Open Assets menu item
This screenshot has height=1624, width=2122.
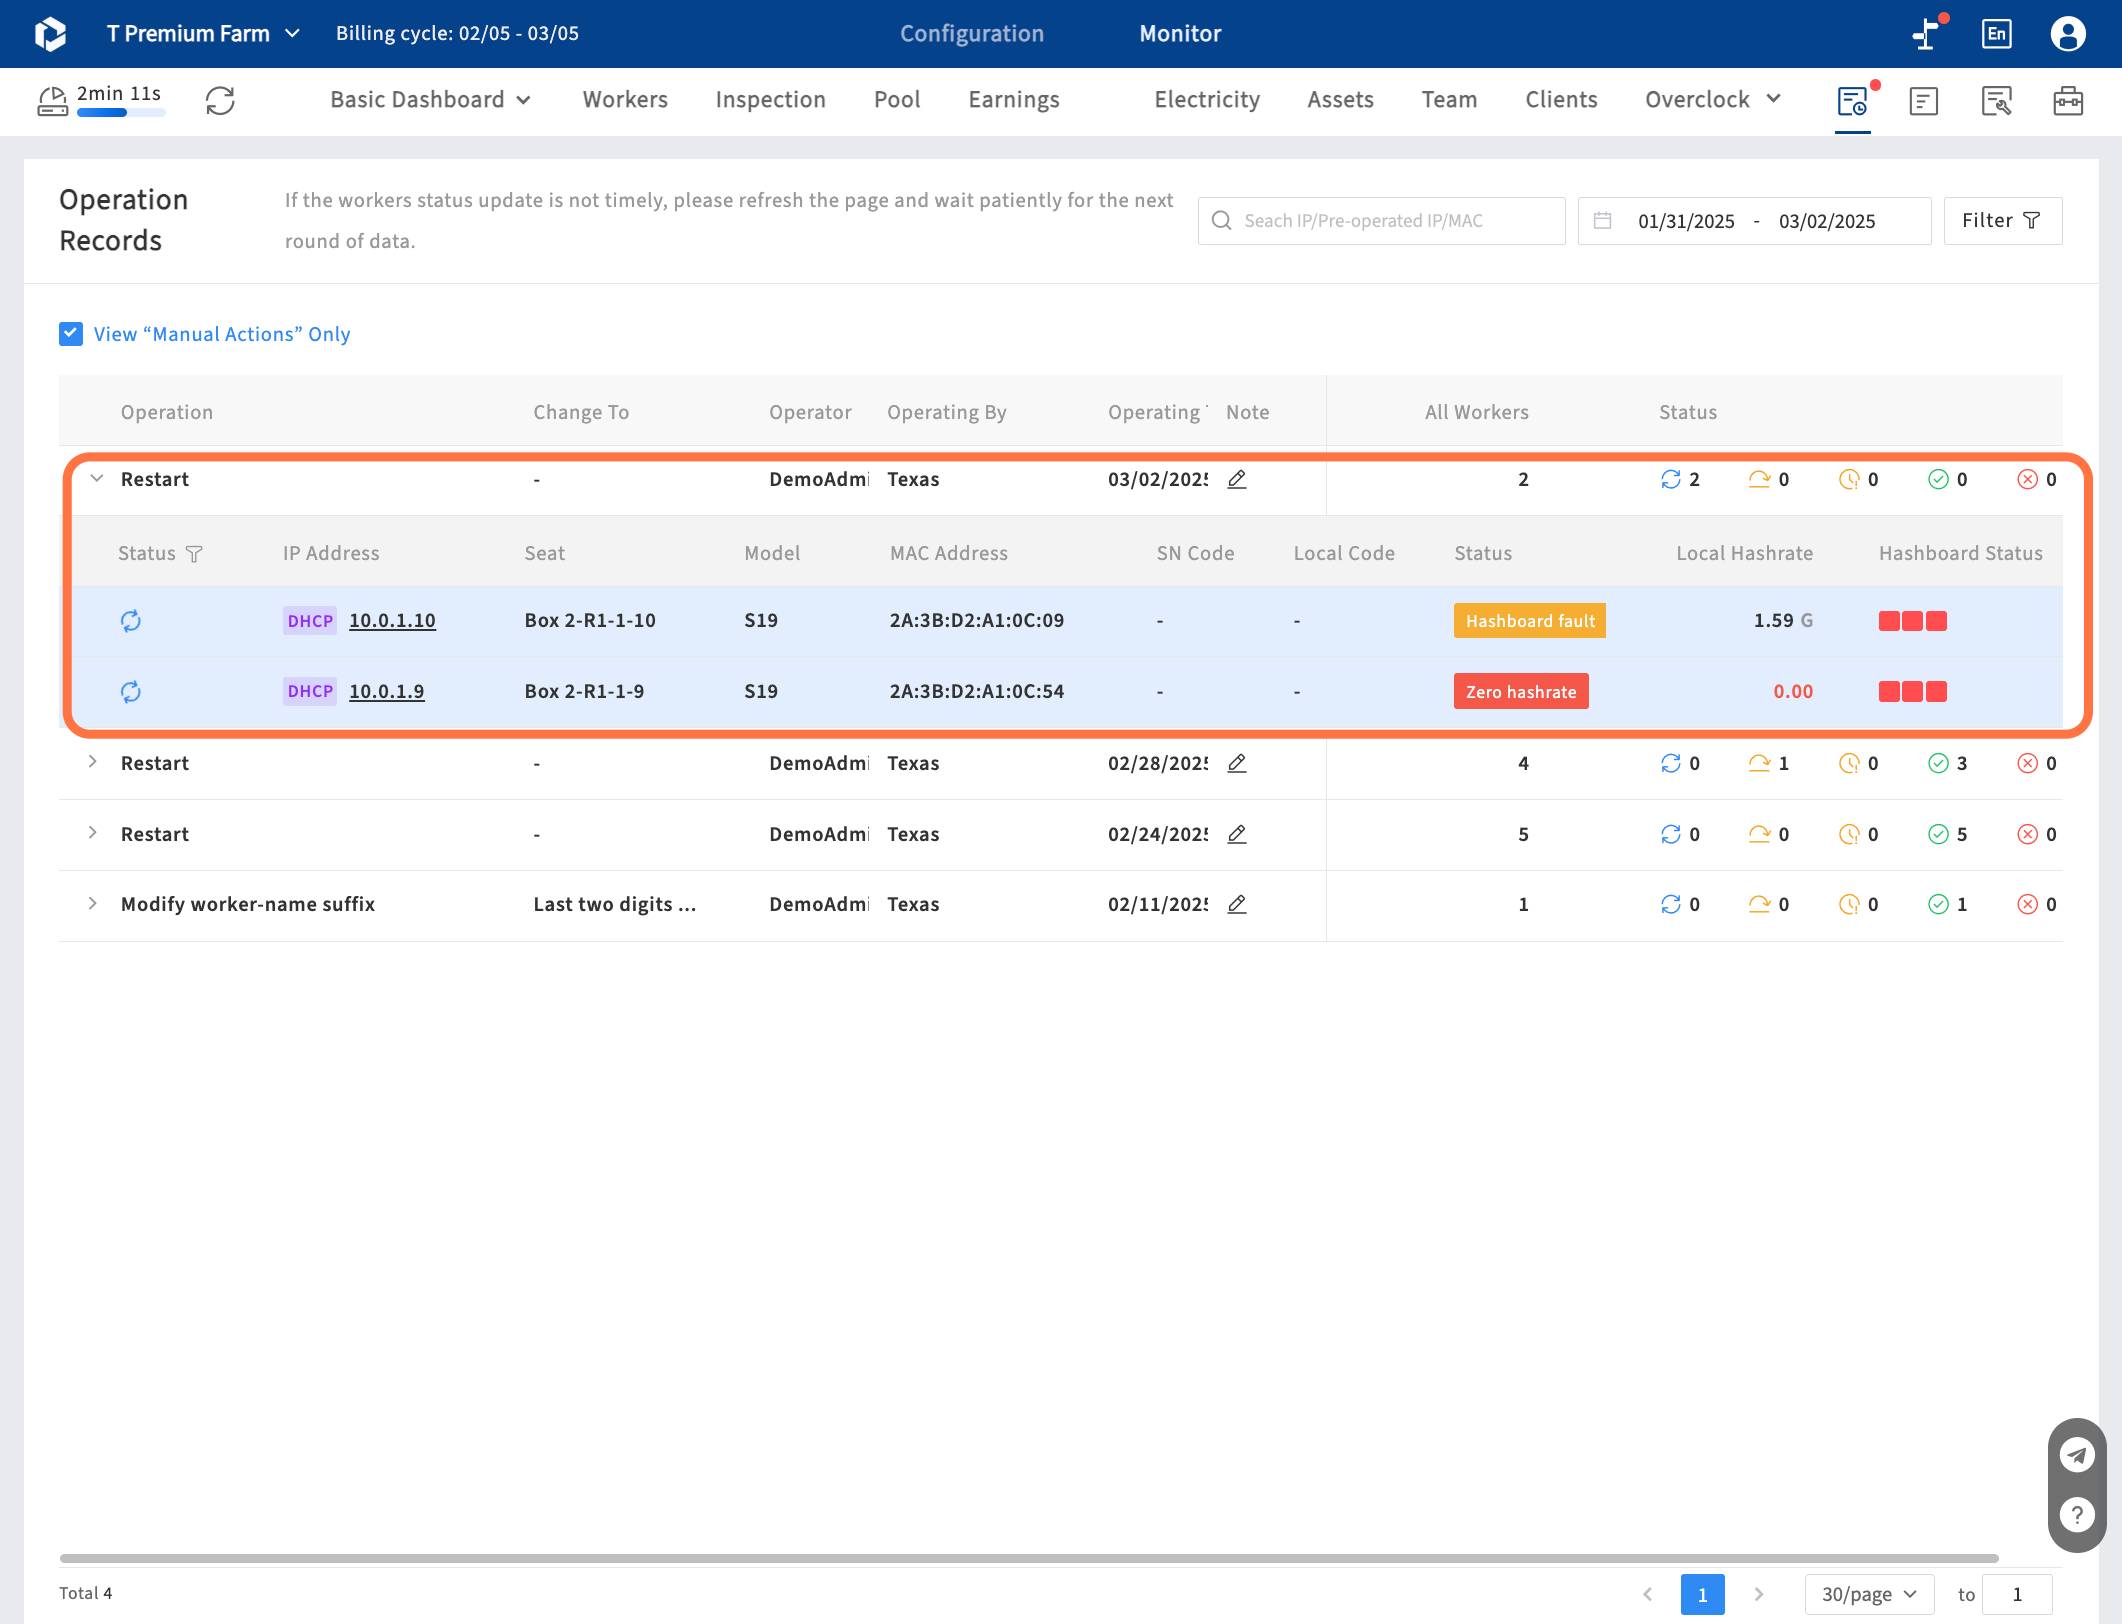[x=1340, y=100]
